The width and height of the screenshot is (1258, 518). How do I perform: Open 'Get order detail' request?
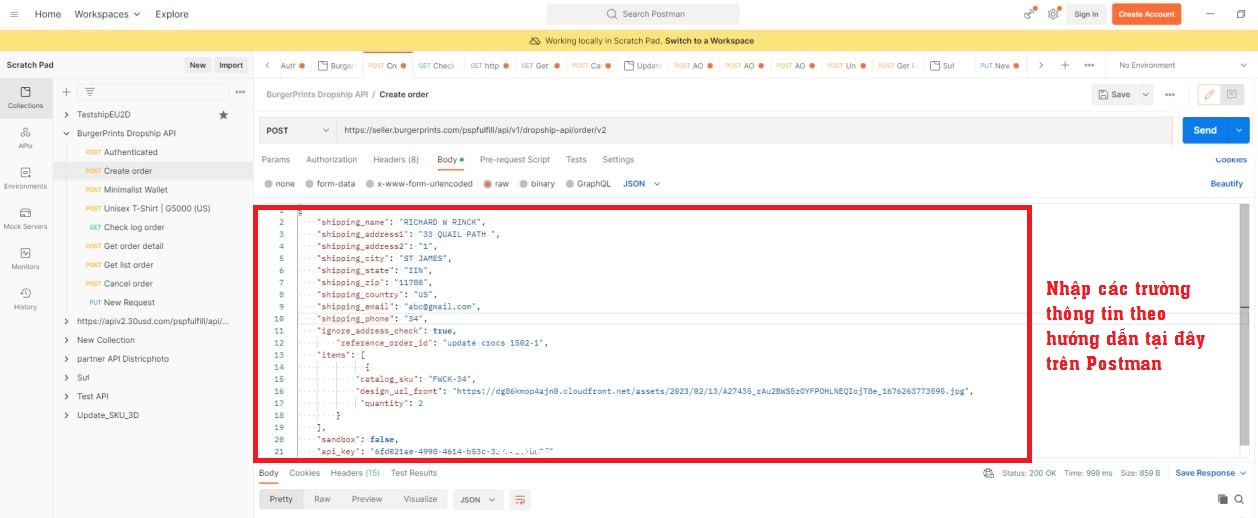(133, 246)
